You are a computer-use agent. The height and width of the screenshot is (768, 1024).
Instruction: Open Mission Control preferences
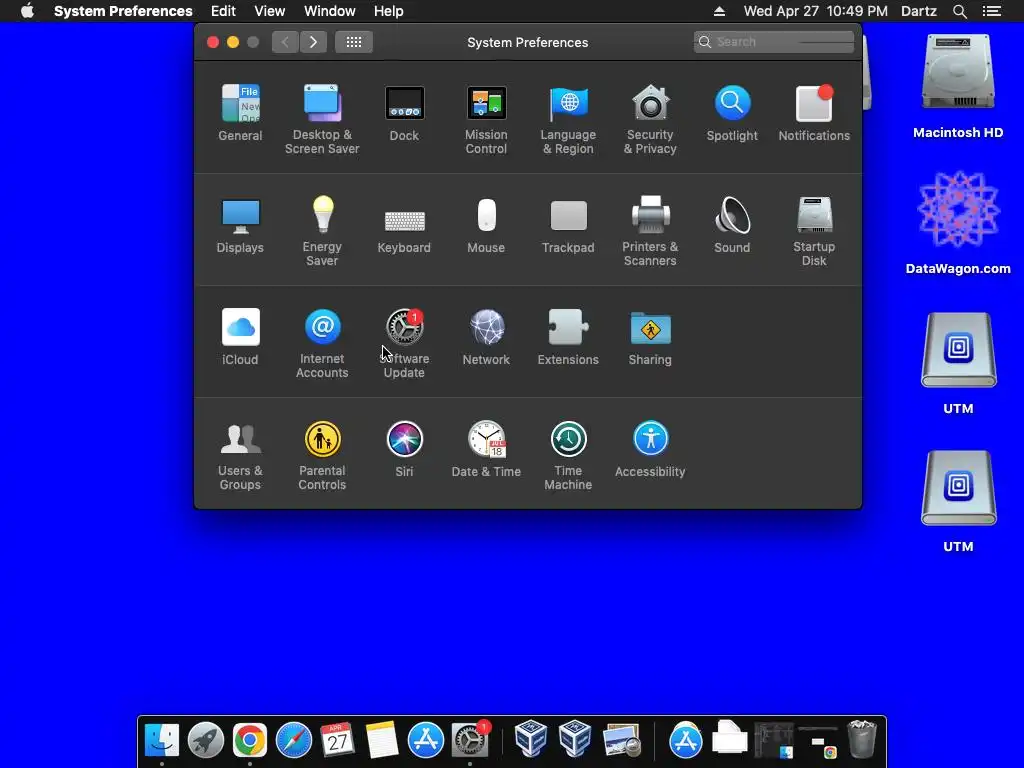coord(486,120)
